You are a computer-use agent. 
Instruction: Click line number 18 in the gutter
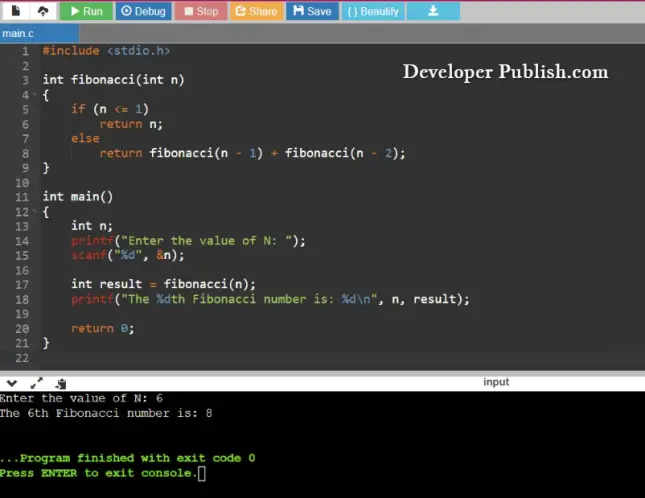[22, 299]
